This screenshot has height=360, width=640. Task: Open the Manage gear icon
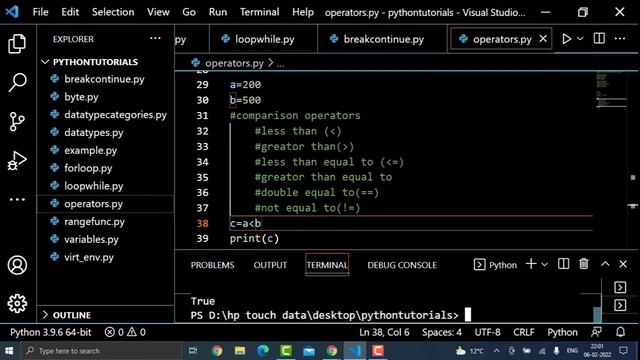click(x=17, y=303)
